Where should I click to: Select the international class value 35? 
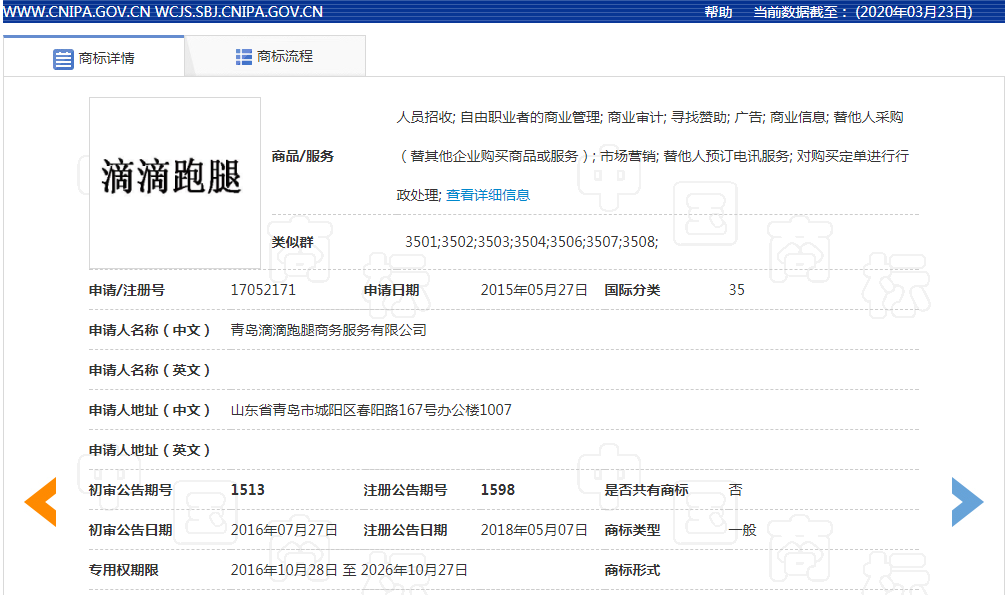[736, 289]
